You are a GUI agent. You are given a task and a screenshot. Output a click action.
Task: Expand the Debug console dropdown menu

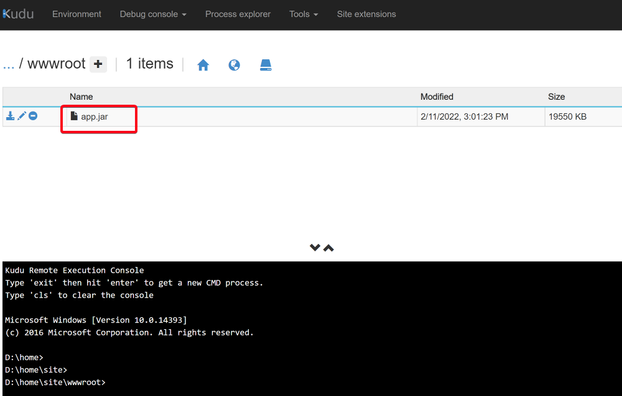(x=153, y=14)
